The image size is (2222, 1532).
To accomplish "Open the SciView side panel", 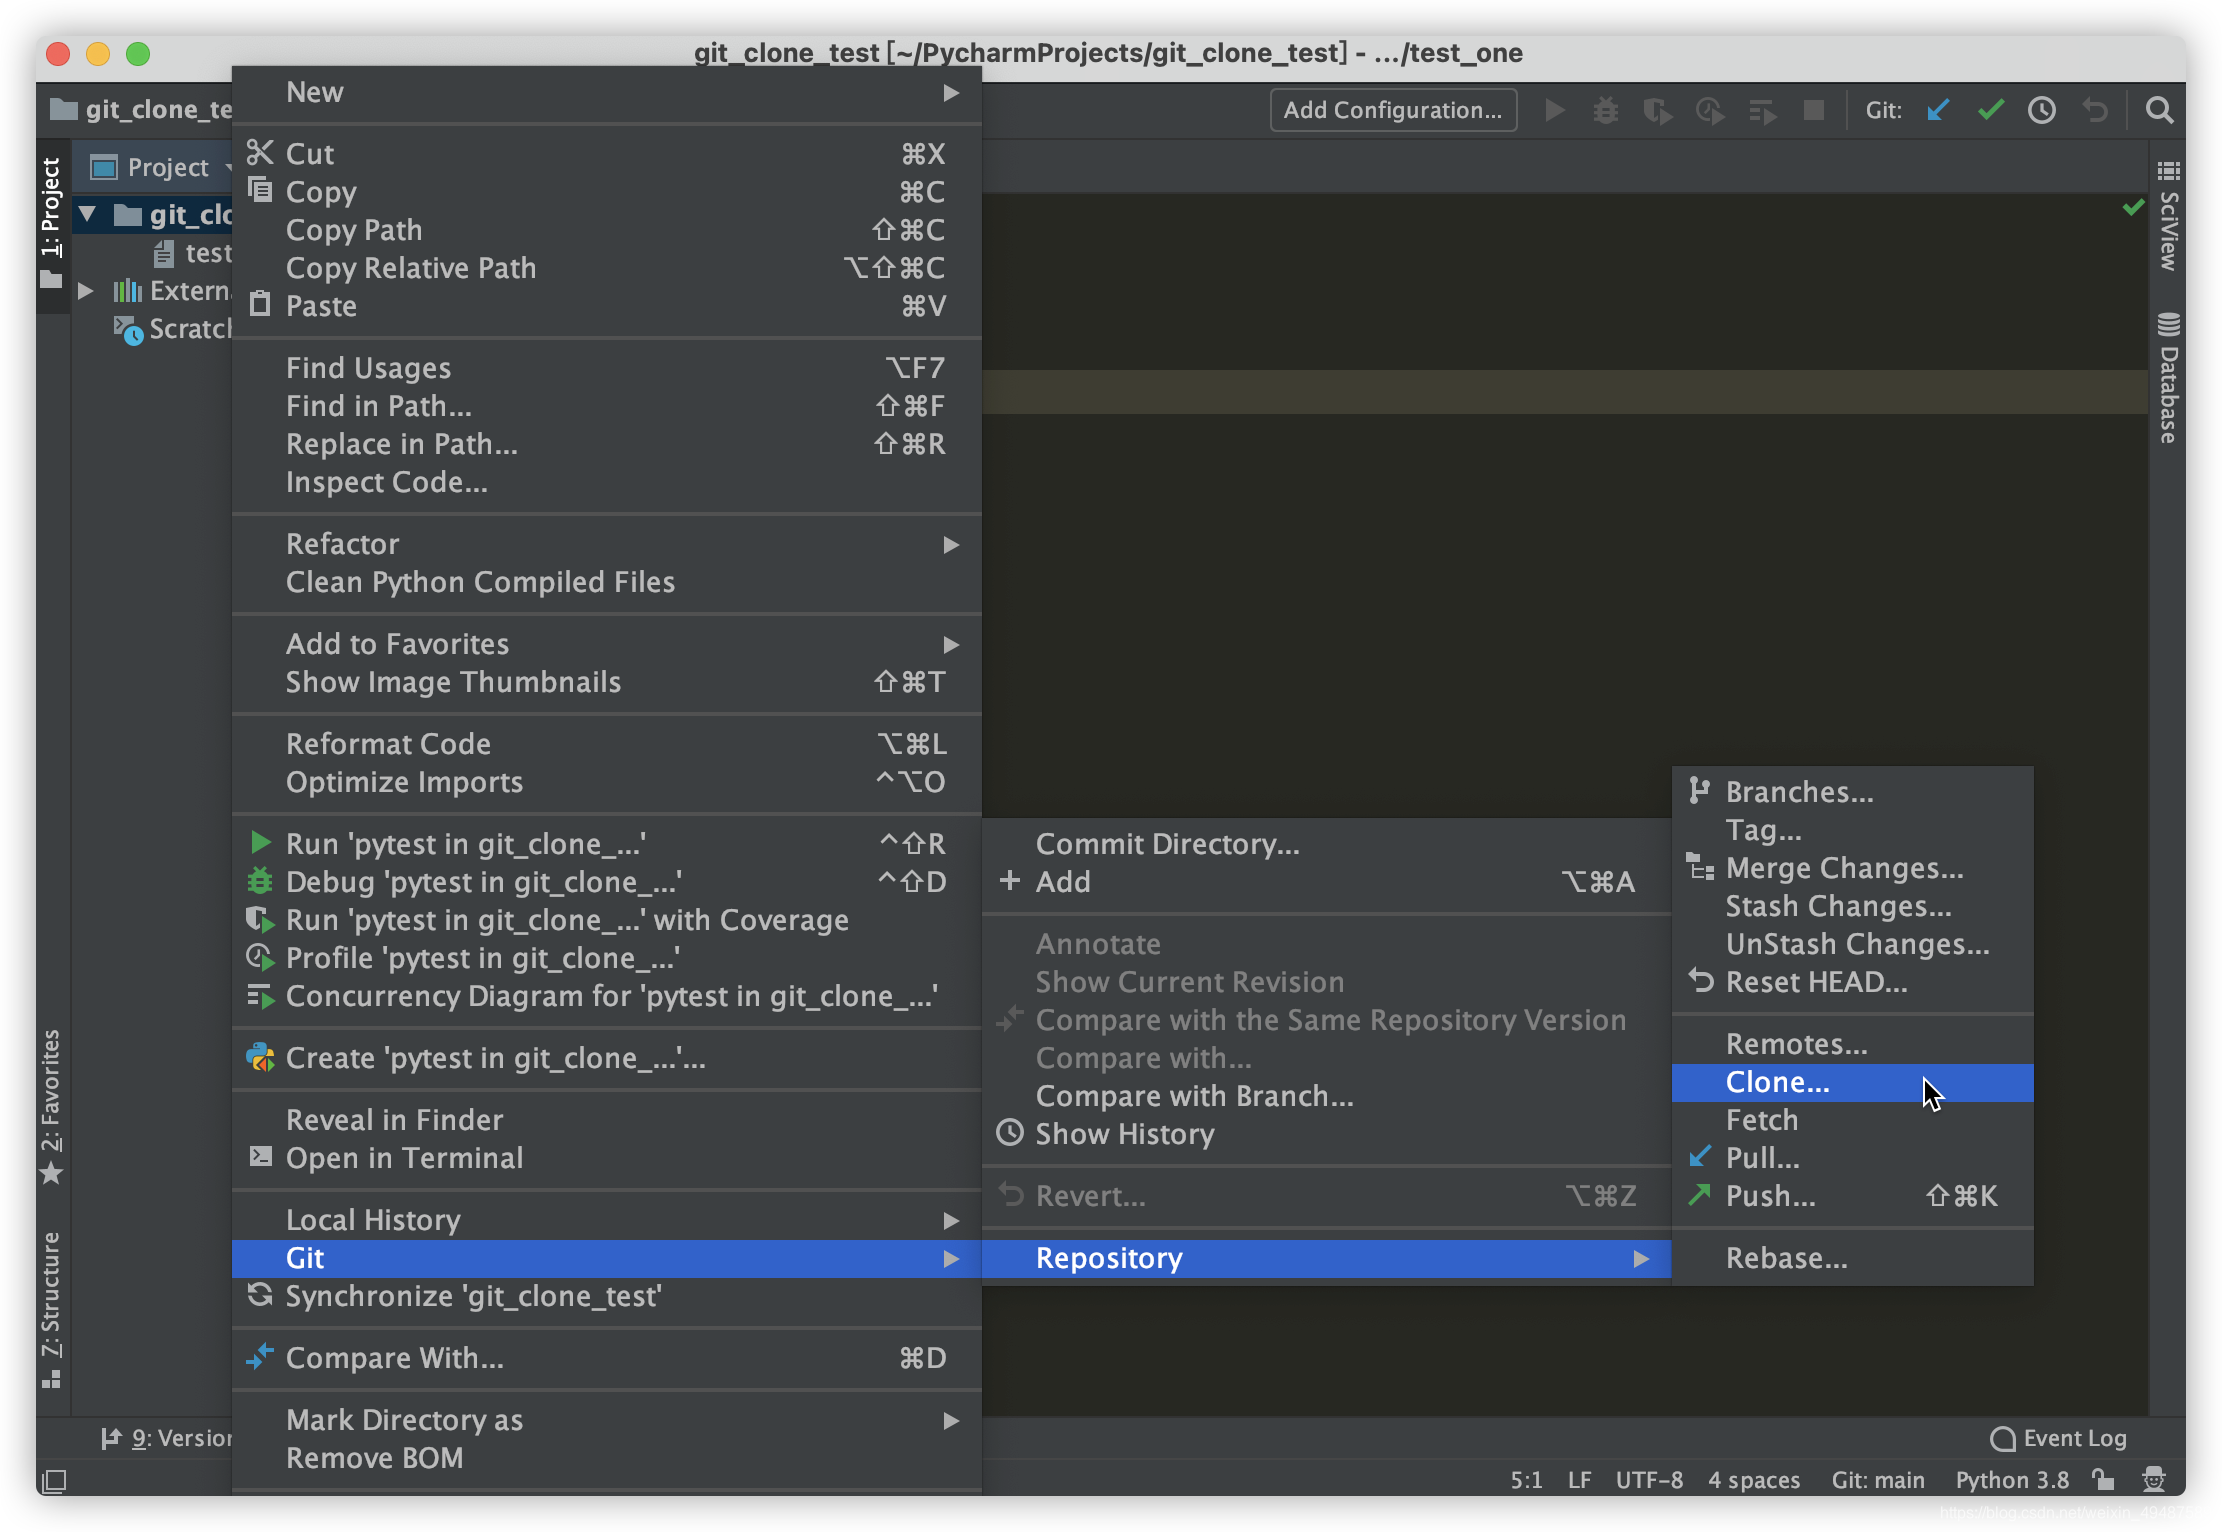I will click(2168, 216).
